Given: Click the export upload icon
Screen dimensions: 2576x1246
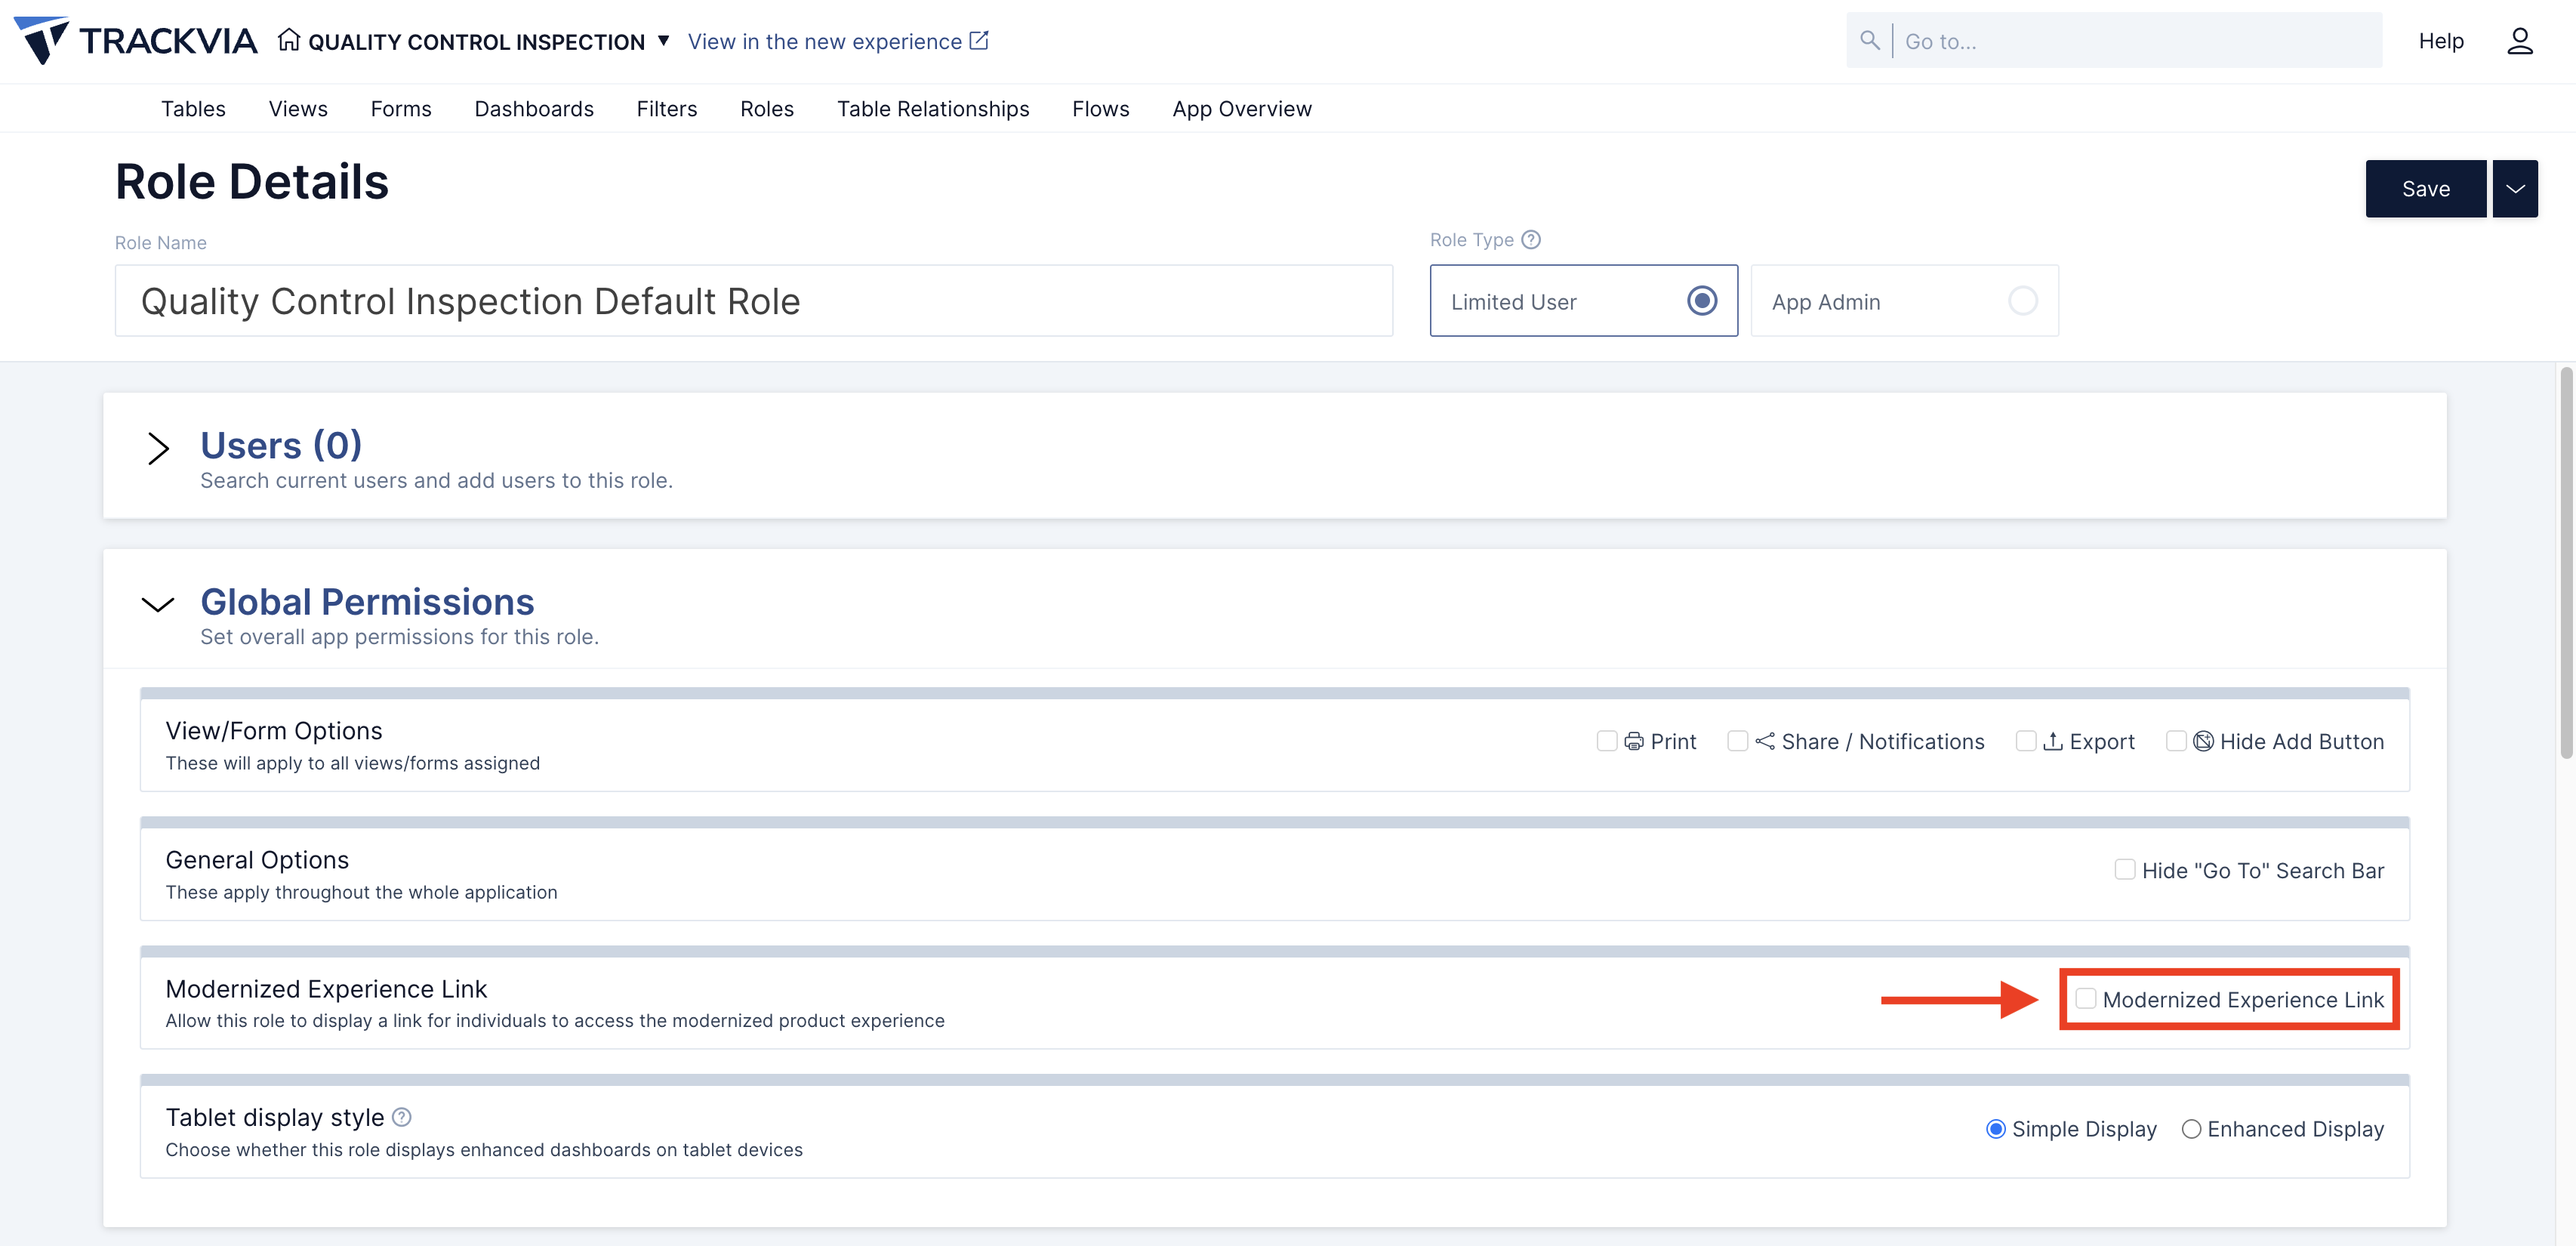Looking at the screenshot, I should pos(2053,741).
